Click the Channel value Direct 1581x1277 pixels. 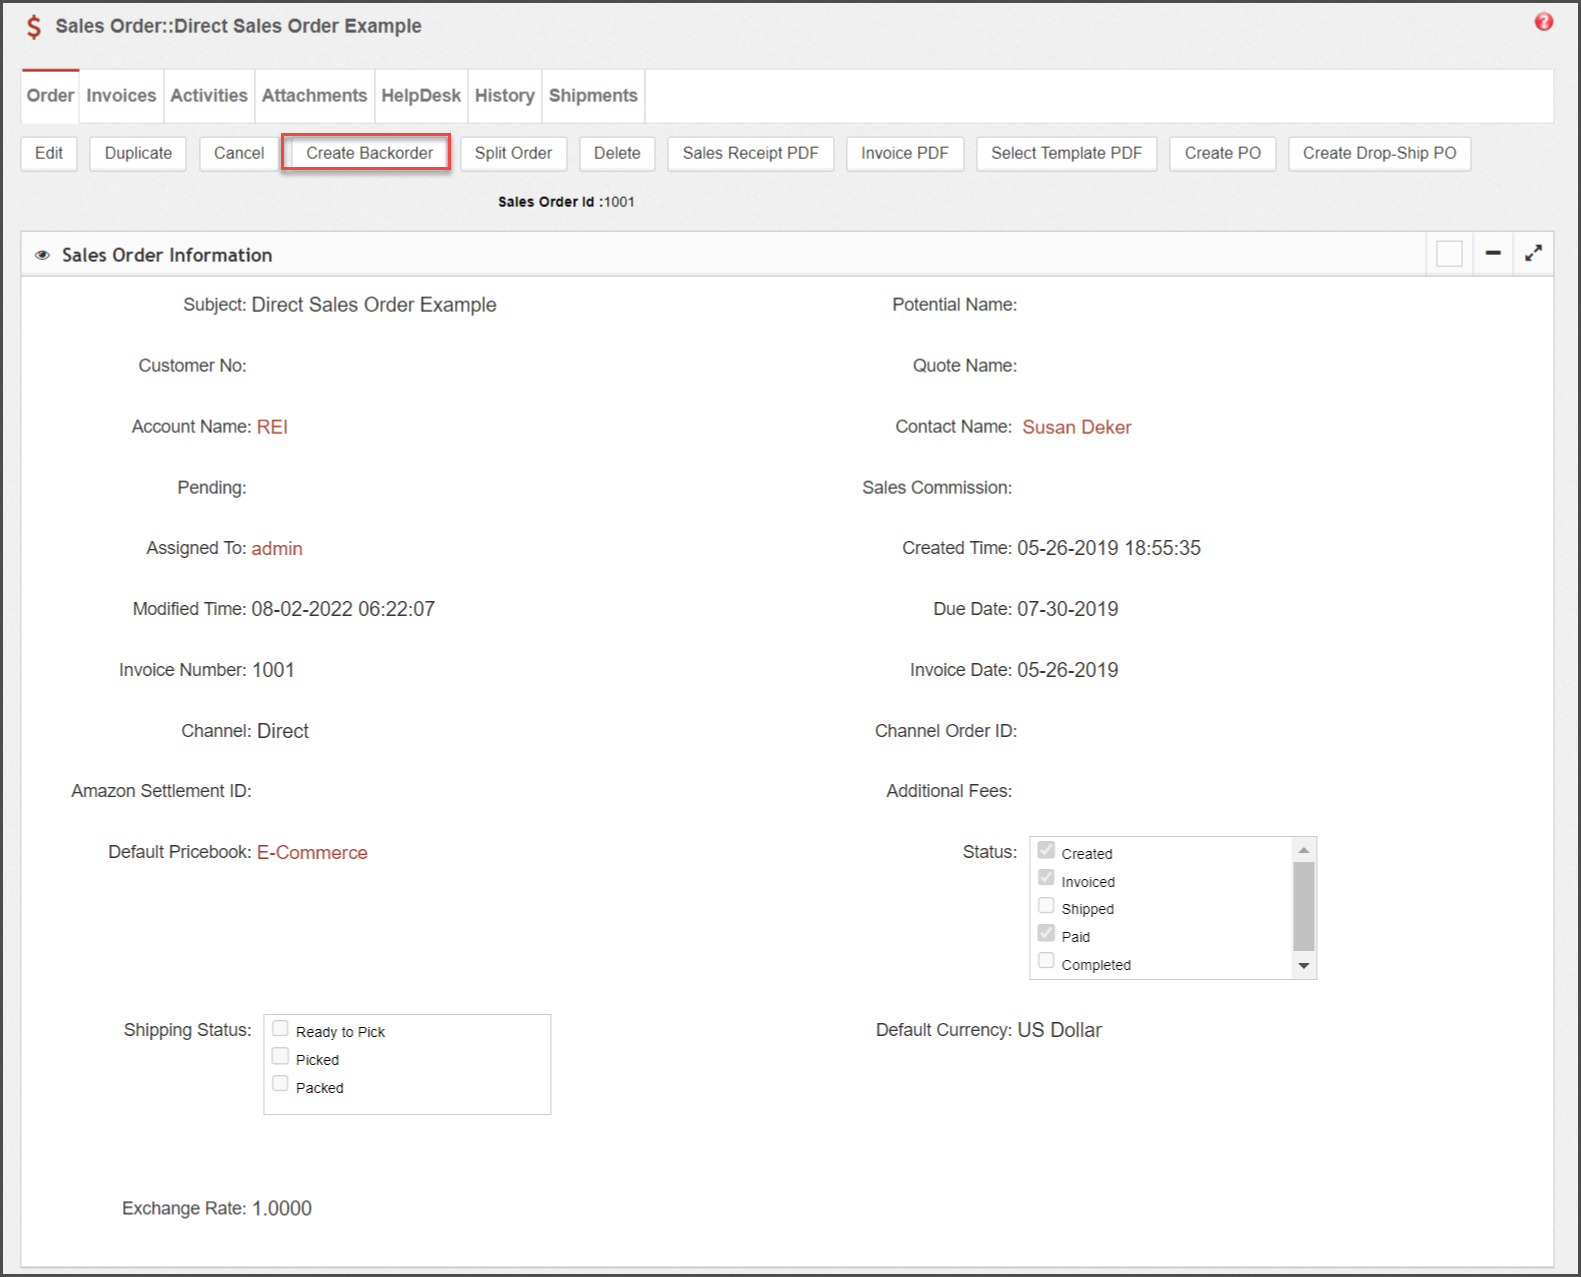pos(283,731)
